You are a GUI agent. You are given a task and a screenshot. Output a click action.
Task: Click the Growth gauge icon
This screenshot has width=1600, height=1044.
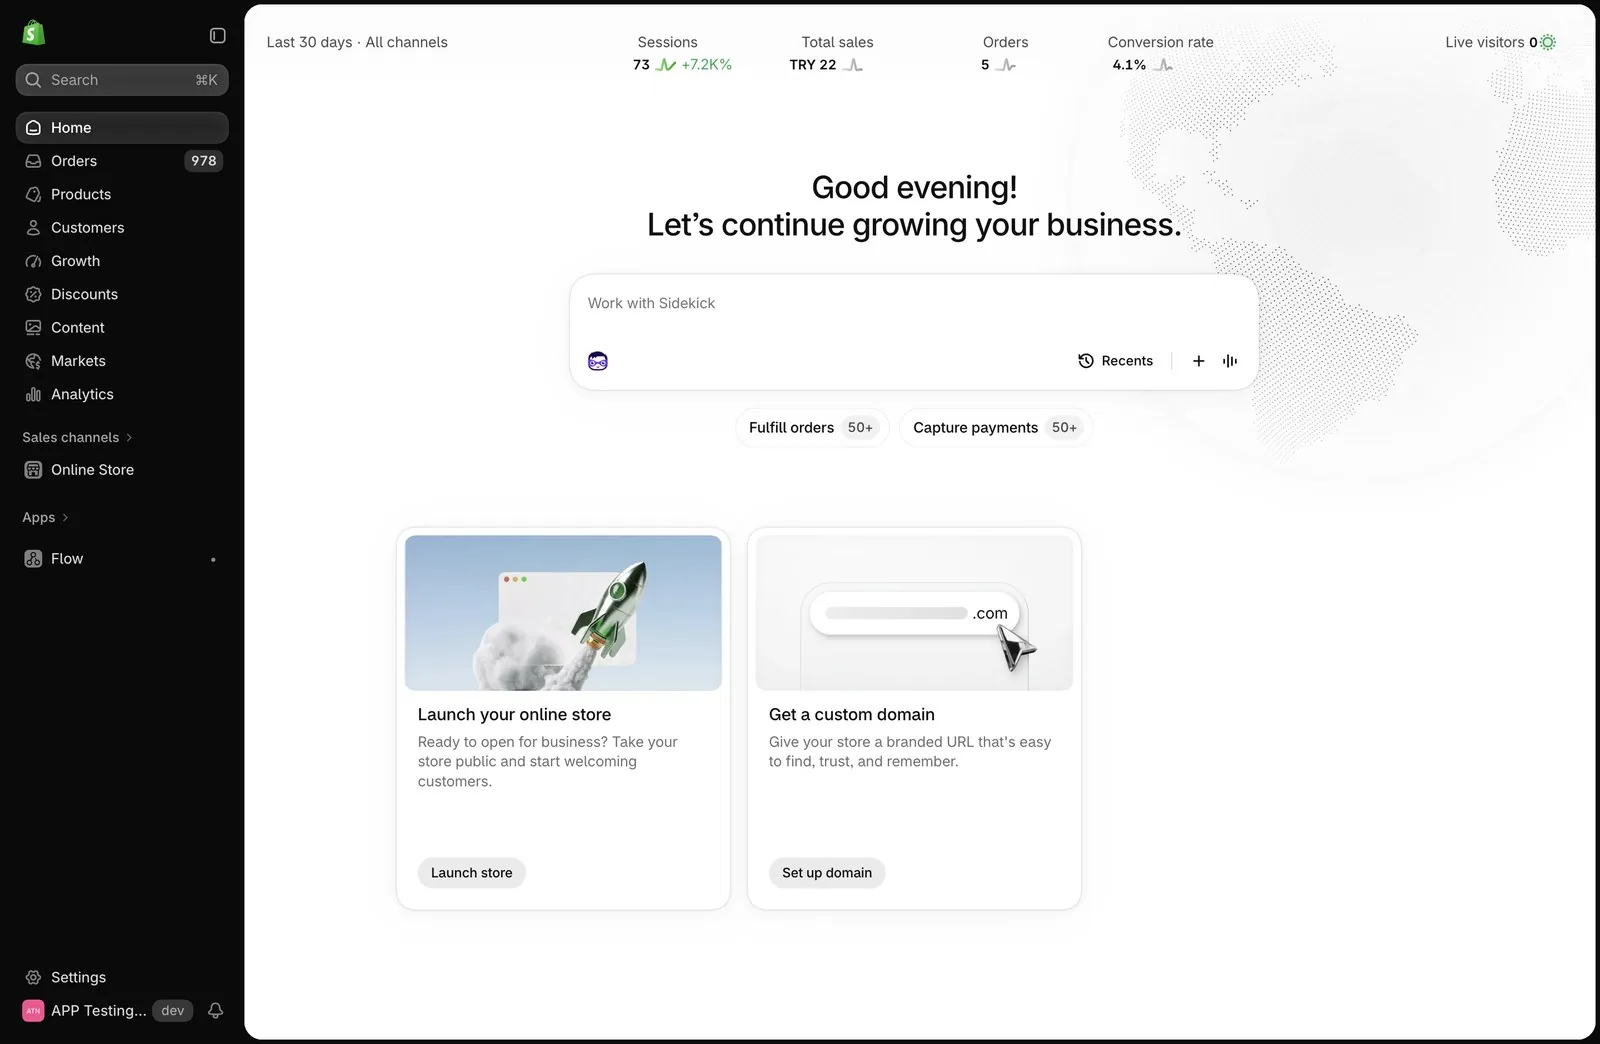coord(33,261)
